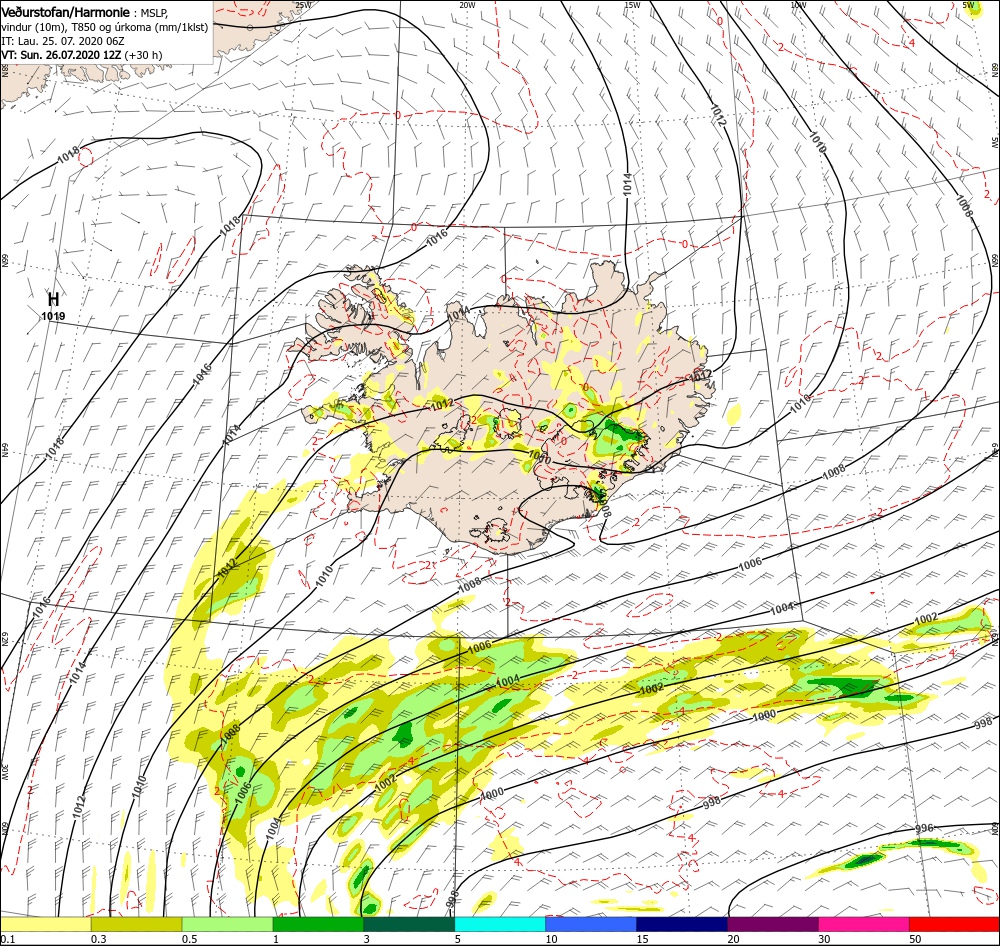
Task: Click the 'IT: Lau. 25. 07. 2020 06Z' line
Action: (x=63, y=41)
